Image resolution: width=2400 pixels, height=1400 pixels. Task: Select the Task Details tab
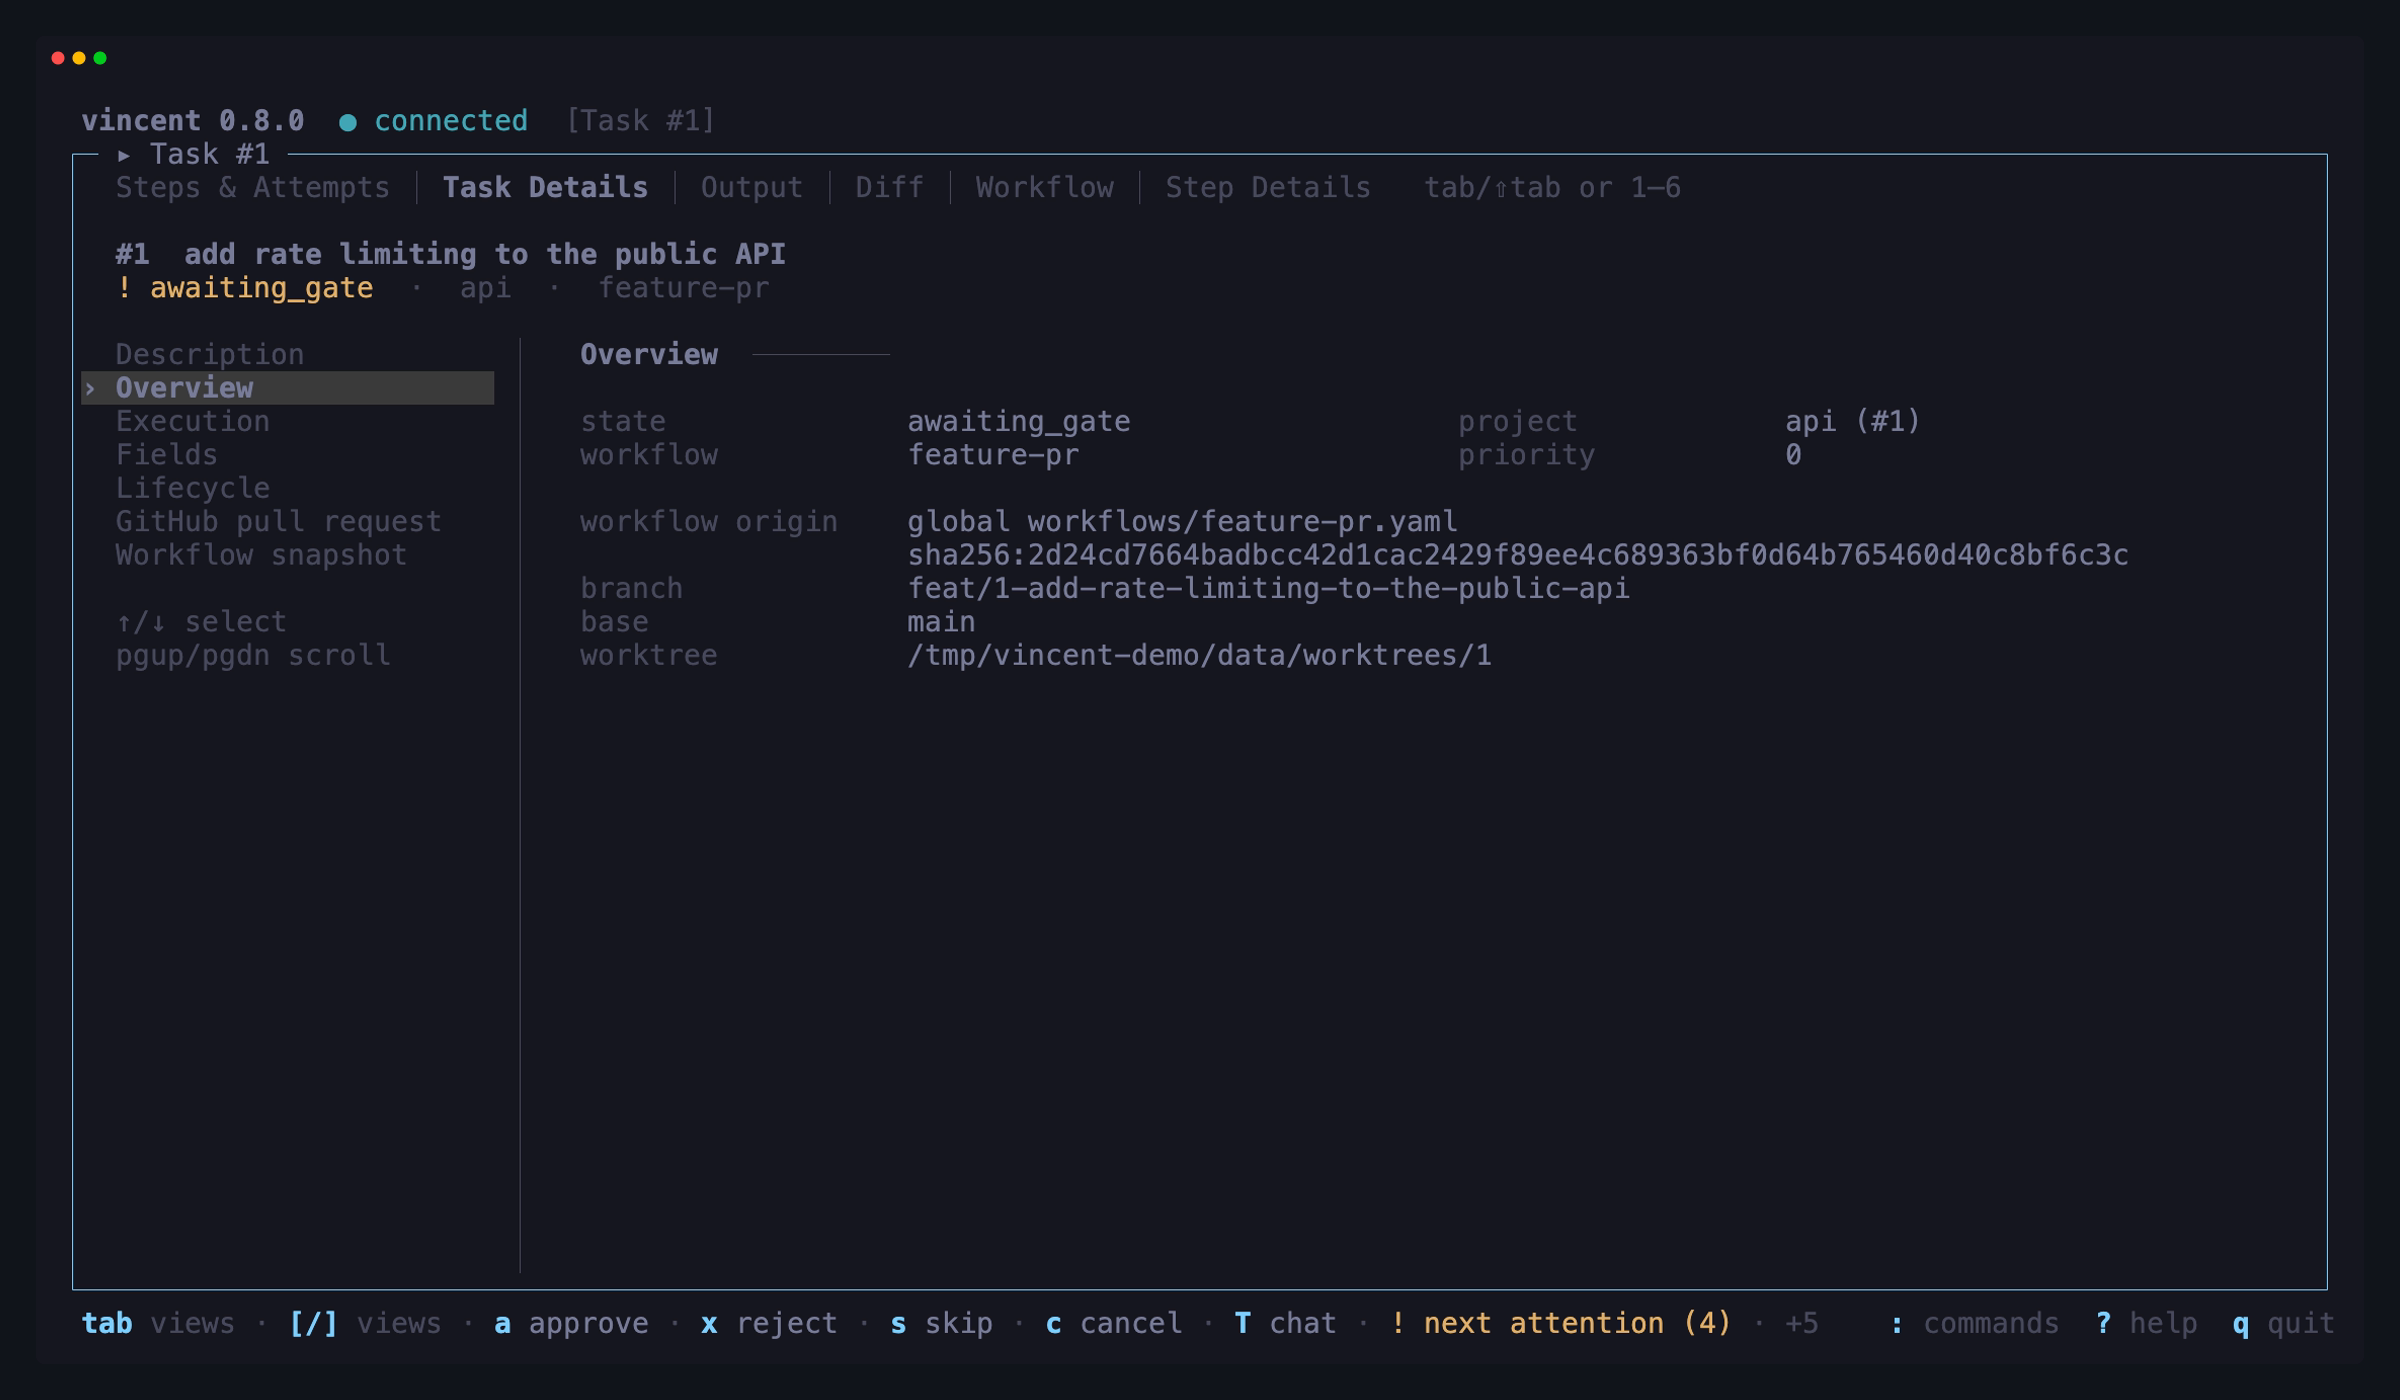(x=545, y=187)
